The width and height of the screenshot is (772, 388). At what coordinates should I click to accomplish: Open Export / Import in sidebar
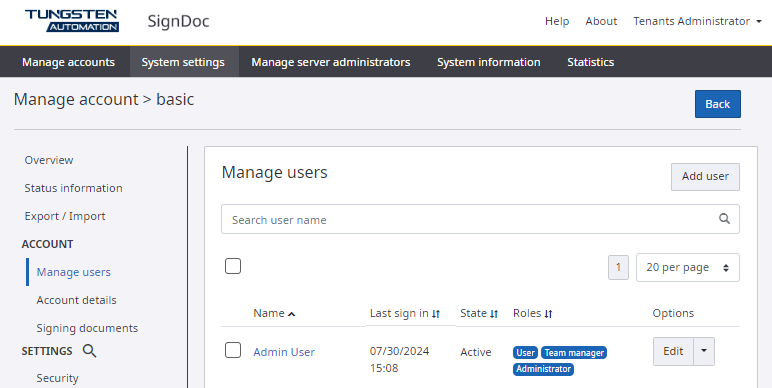(65, 216)
